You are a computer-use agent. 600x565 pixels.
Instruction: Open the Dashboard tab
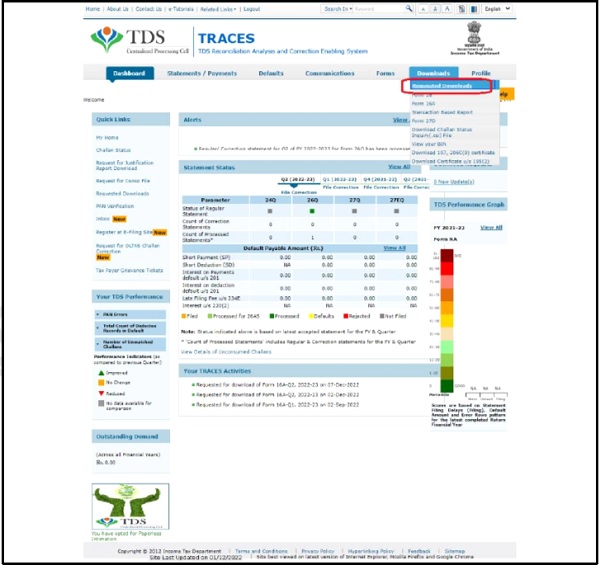(130, 73)
